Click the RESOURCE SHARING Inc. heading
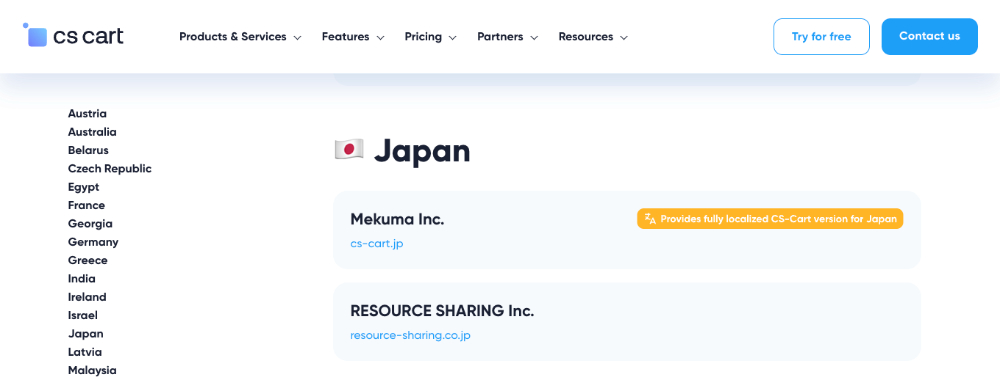Screen dimensions: 1000x380 [x=442, y=311]
